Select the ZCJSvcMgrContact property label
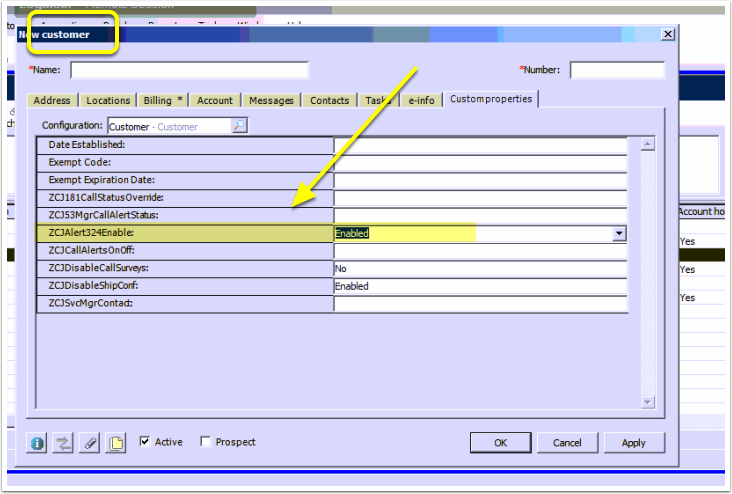Viewport: 732px width, 494px height. tap(91, 303)
